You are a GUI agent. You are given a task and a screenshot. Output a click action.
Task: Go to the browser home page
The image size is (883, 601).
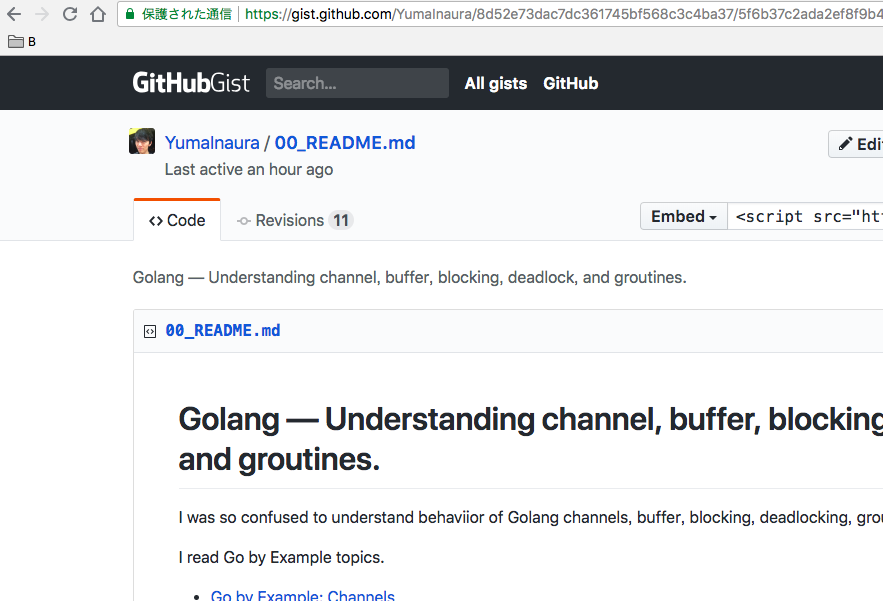coord(98,15)
